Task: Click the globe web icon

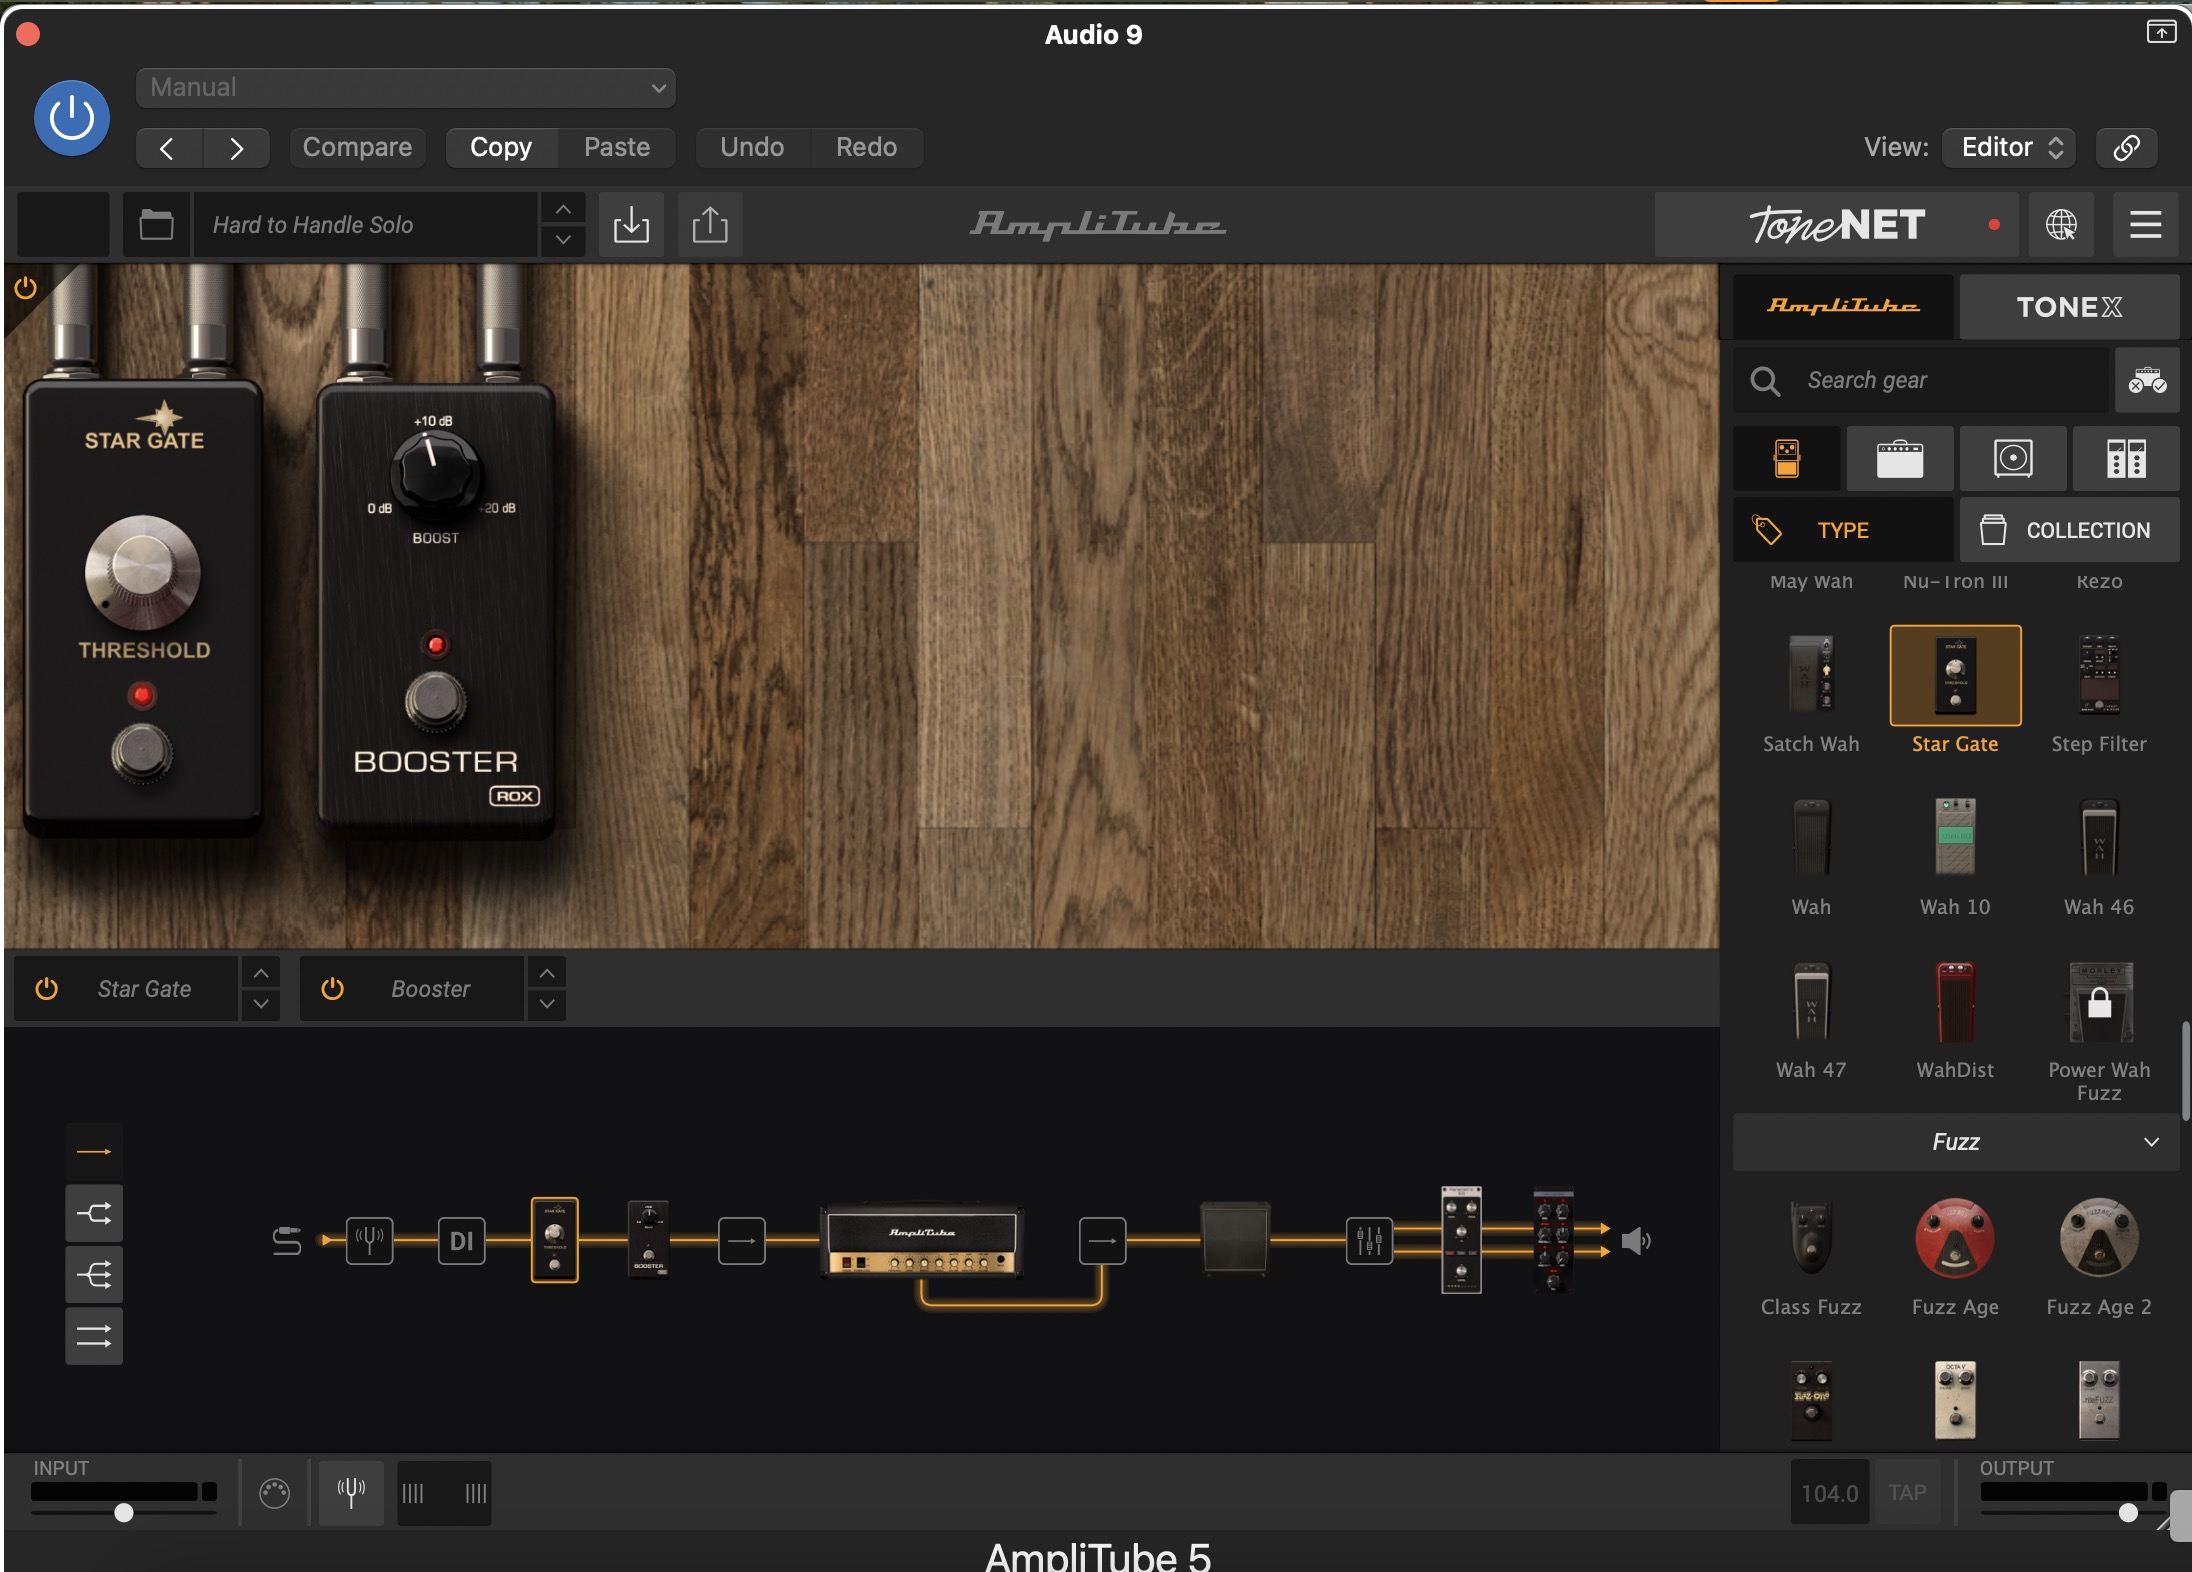Action: click(2061, 224)
